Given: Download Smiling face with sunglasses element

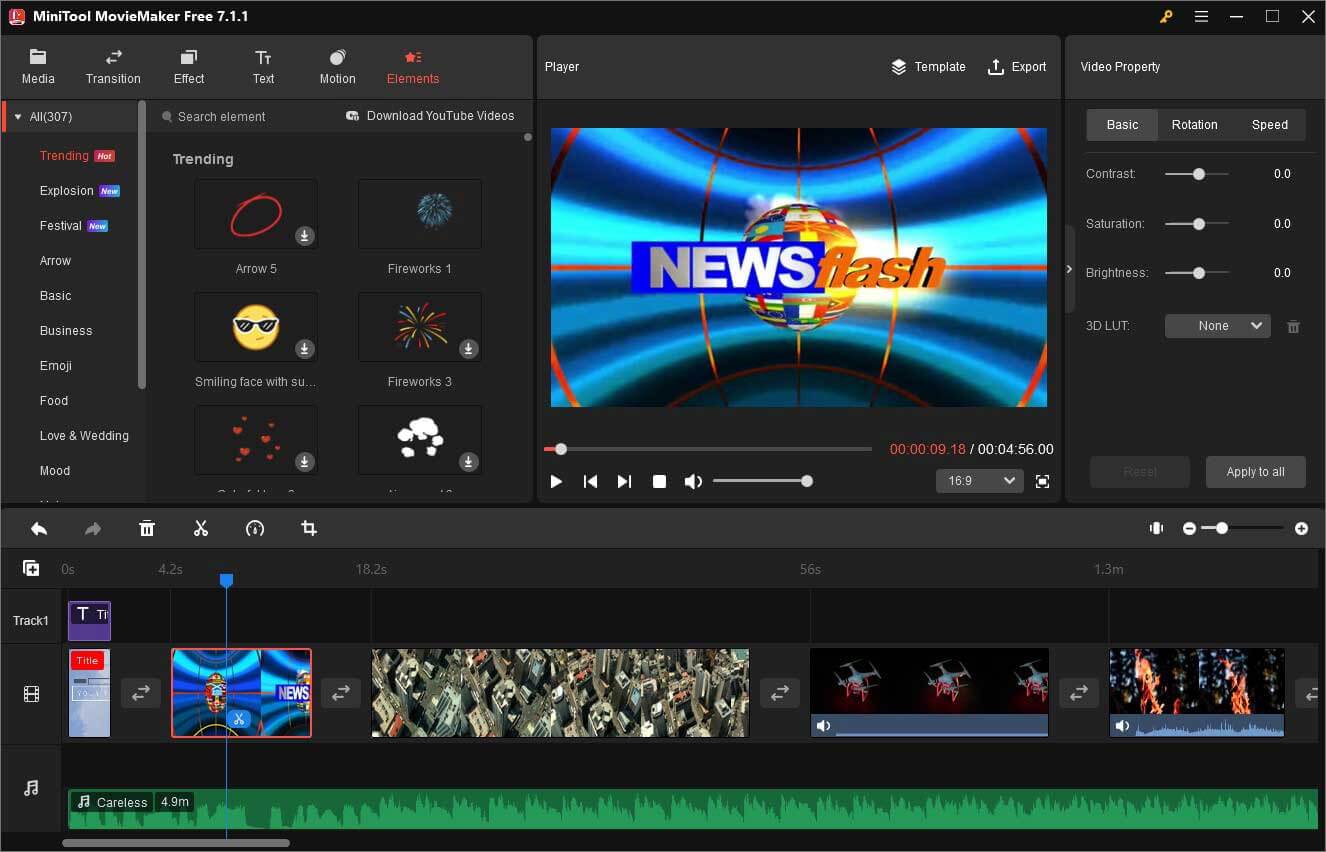Looking at the screenshot, I should coord(305,349).
